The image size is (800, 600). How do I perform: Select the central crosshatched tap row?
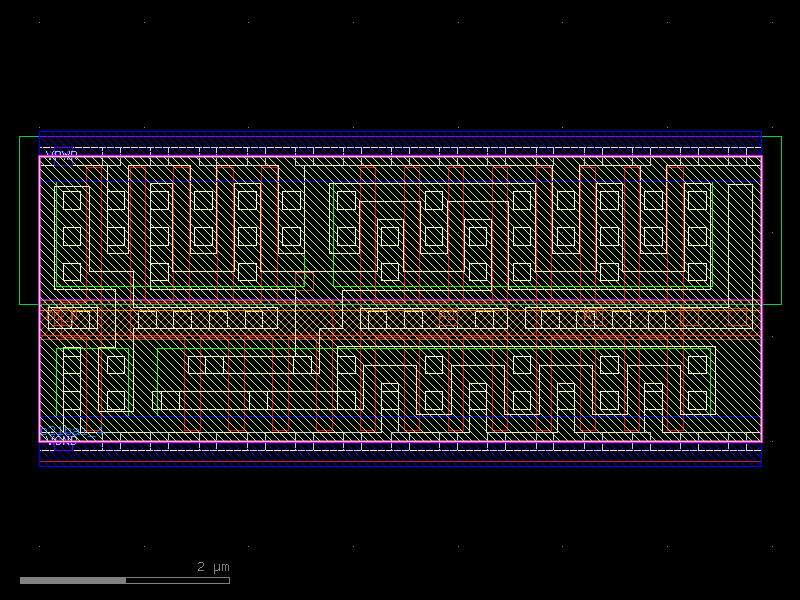pos(400,322)
